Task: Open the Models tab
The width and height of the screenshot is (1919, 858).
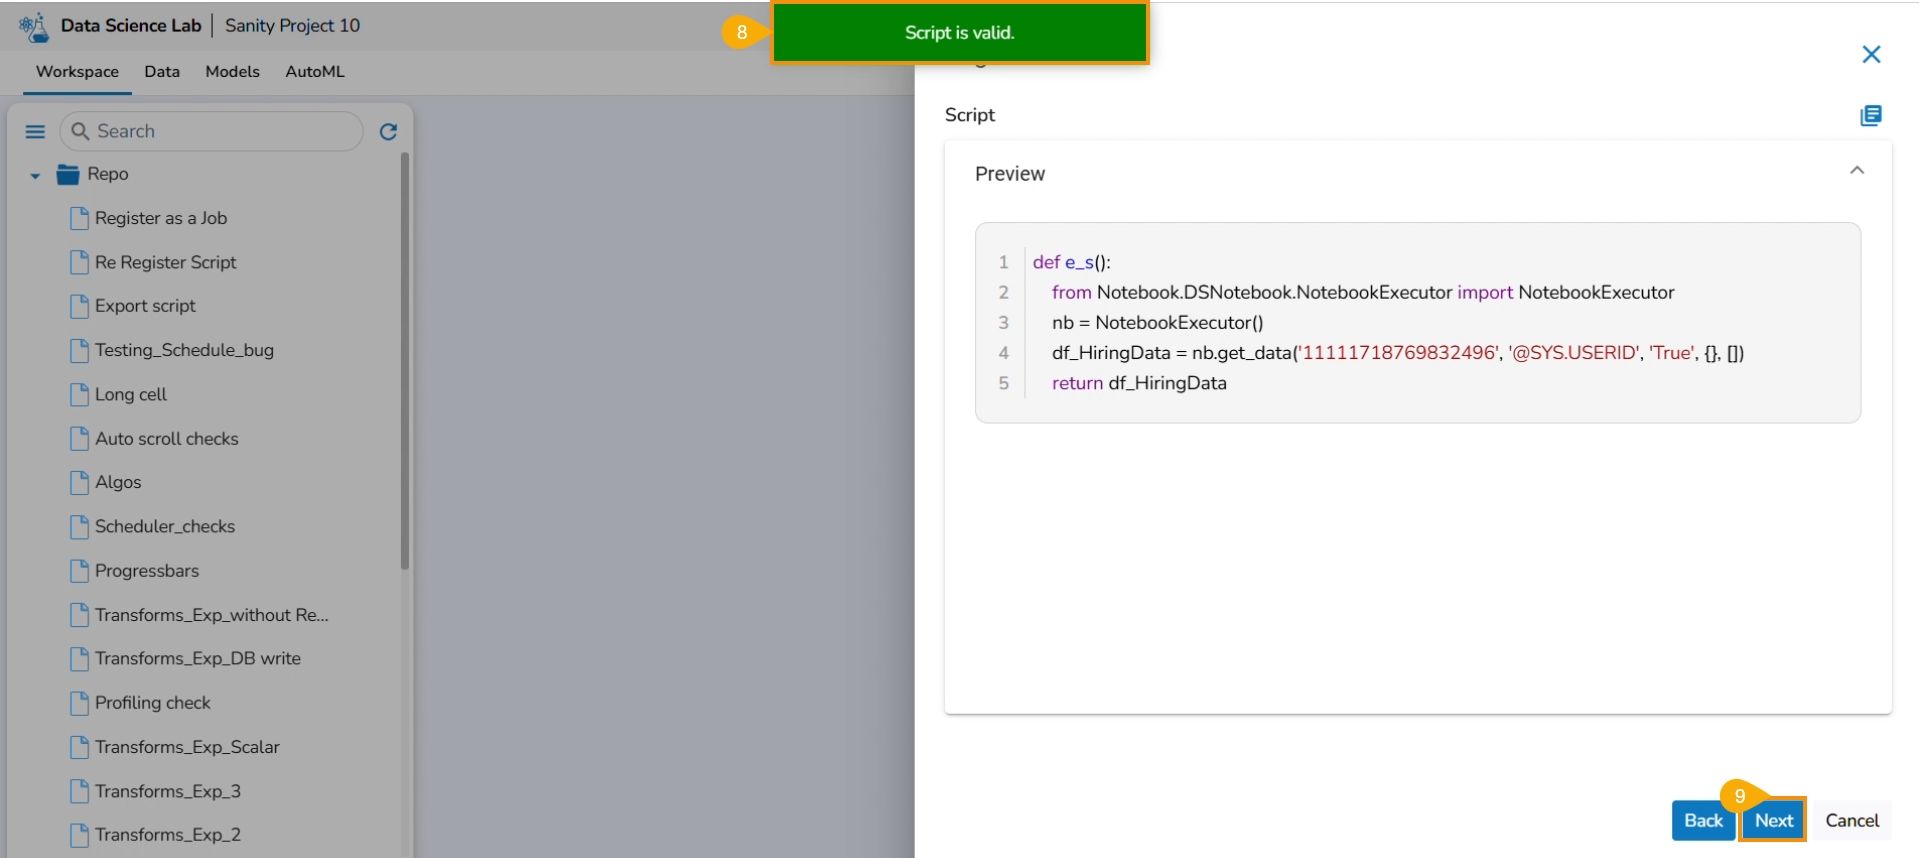Action: pos(232,72)
